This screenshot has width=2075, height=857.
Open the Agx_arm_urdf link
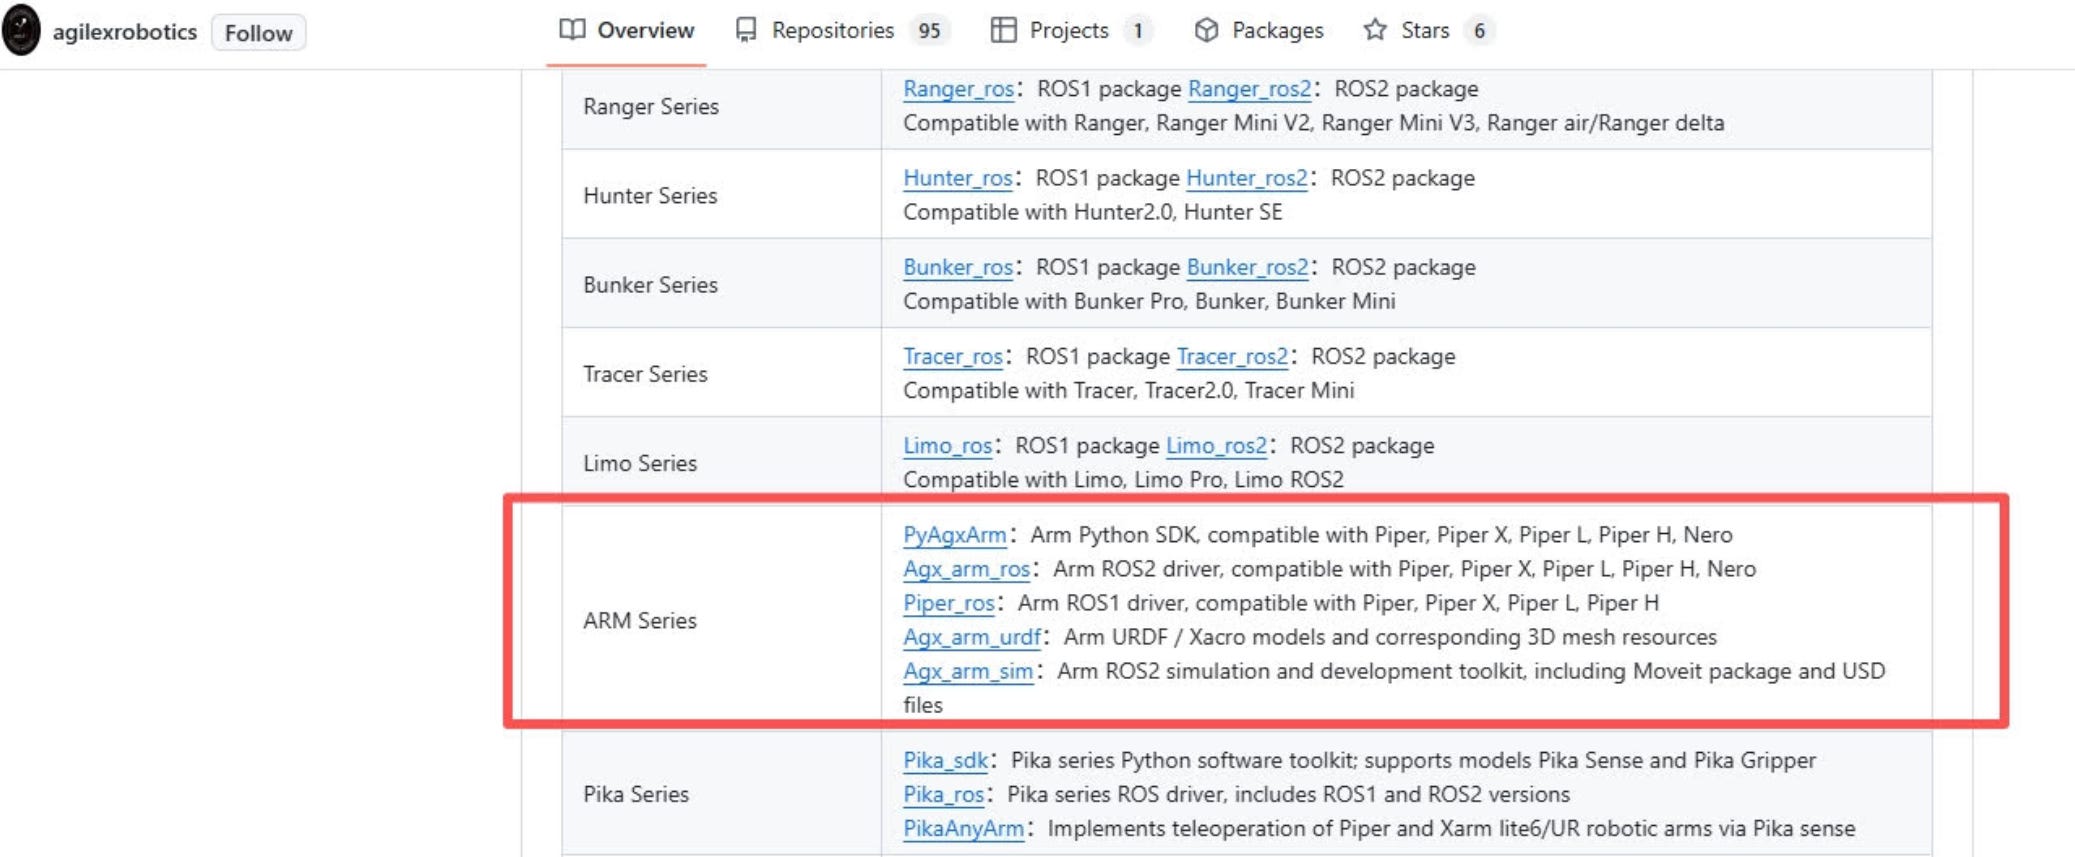[x=972, y=637]
